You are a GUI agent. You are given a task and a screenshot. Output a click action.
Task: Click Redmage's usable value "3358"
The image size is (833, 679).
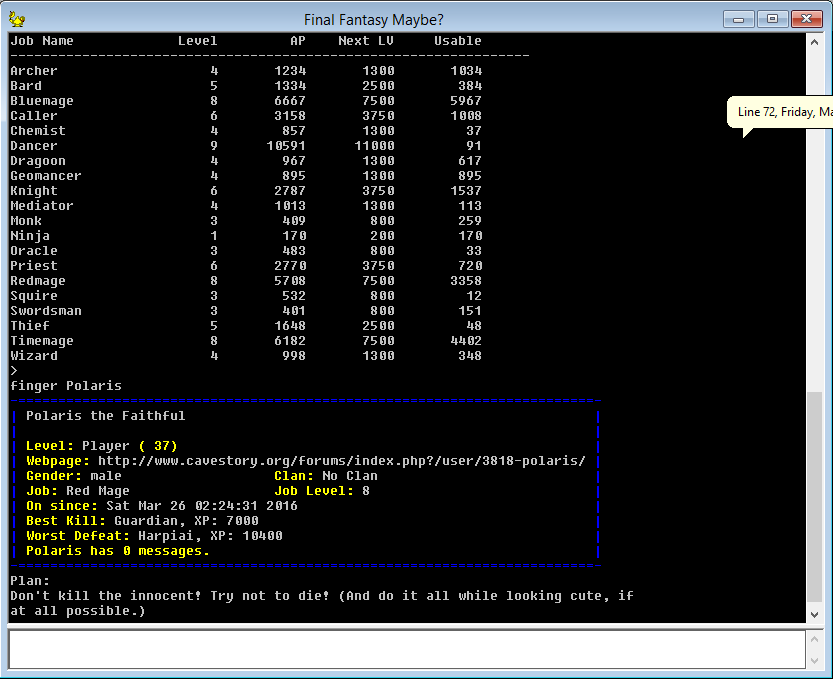click(x=466, y=281)
